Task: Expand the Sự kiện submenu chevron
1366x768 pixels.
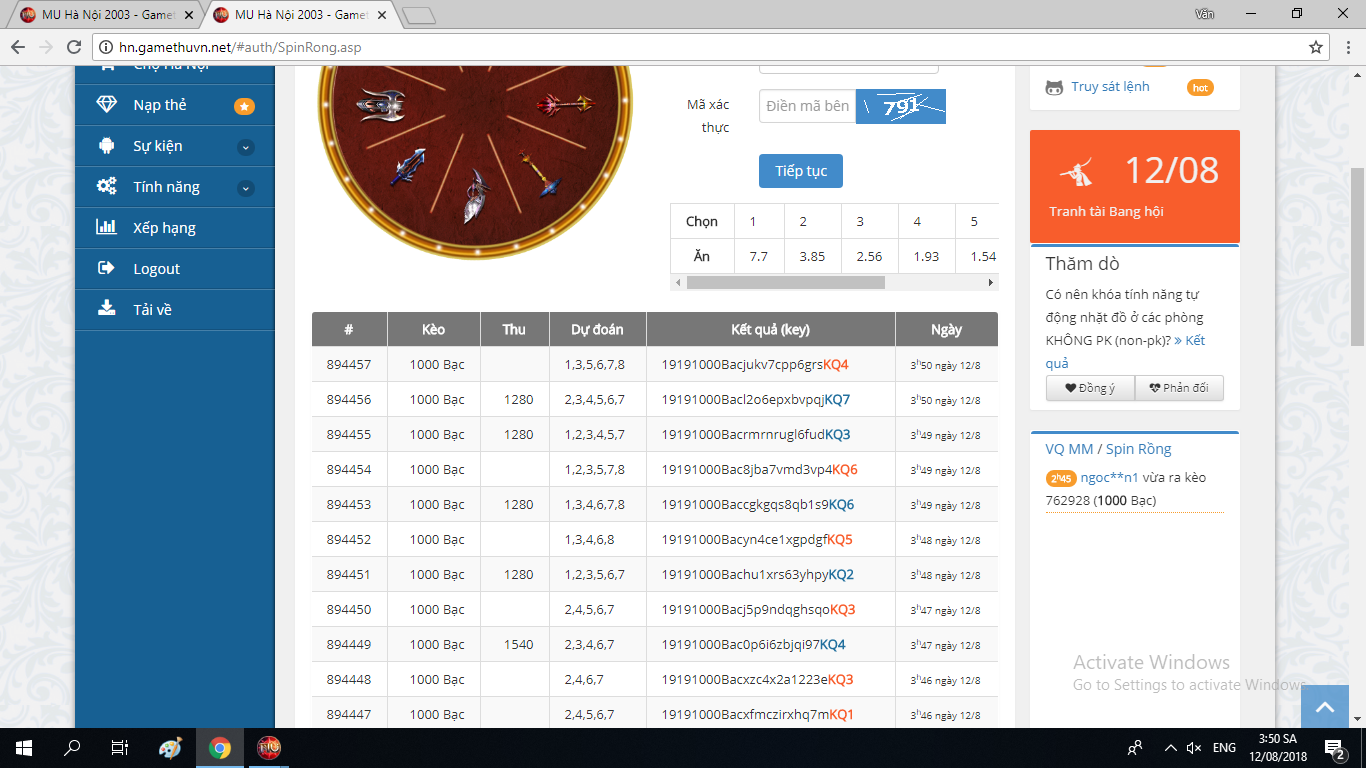Action: (x=246, y=147)
